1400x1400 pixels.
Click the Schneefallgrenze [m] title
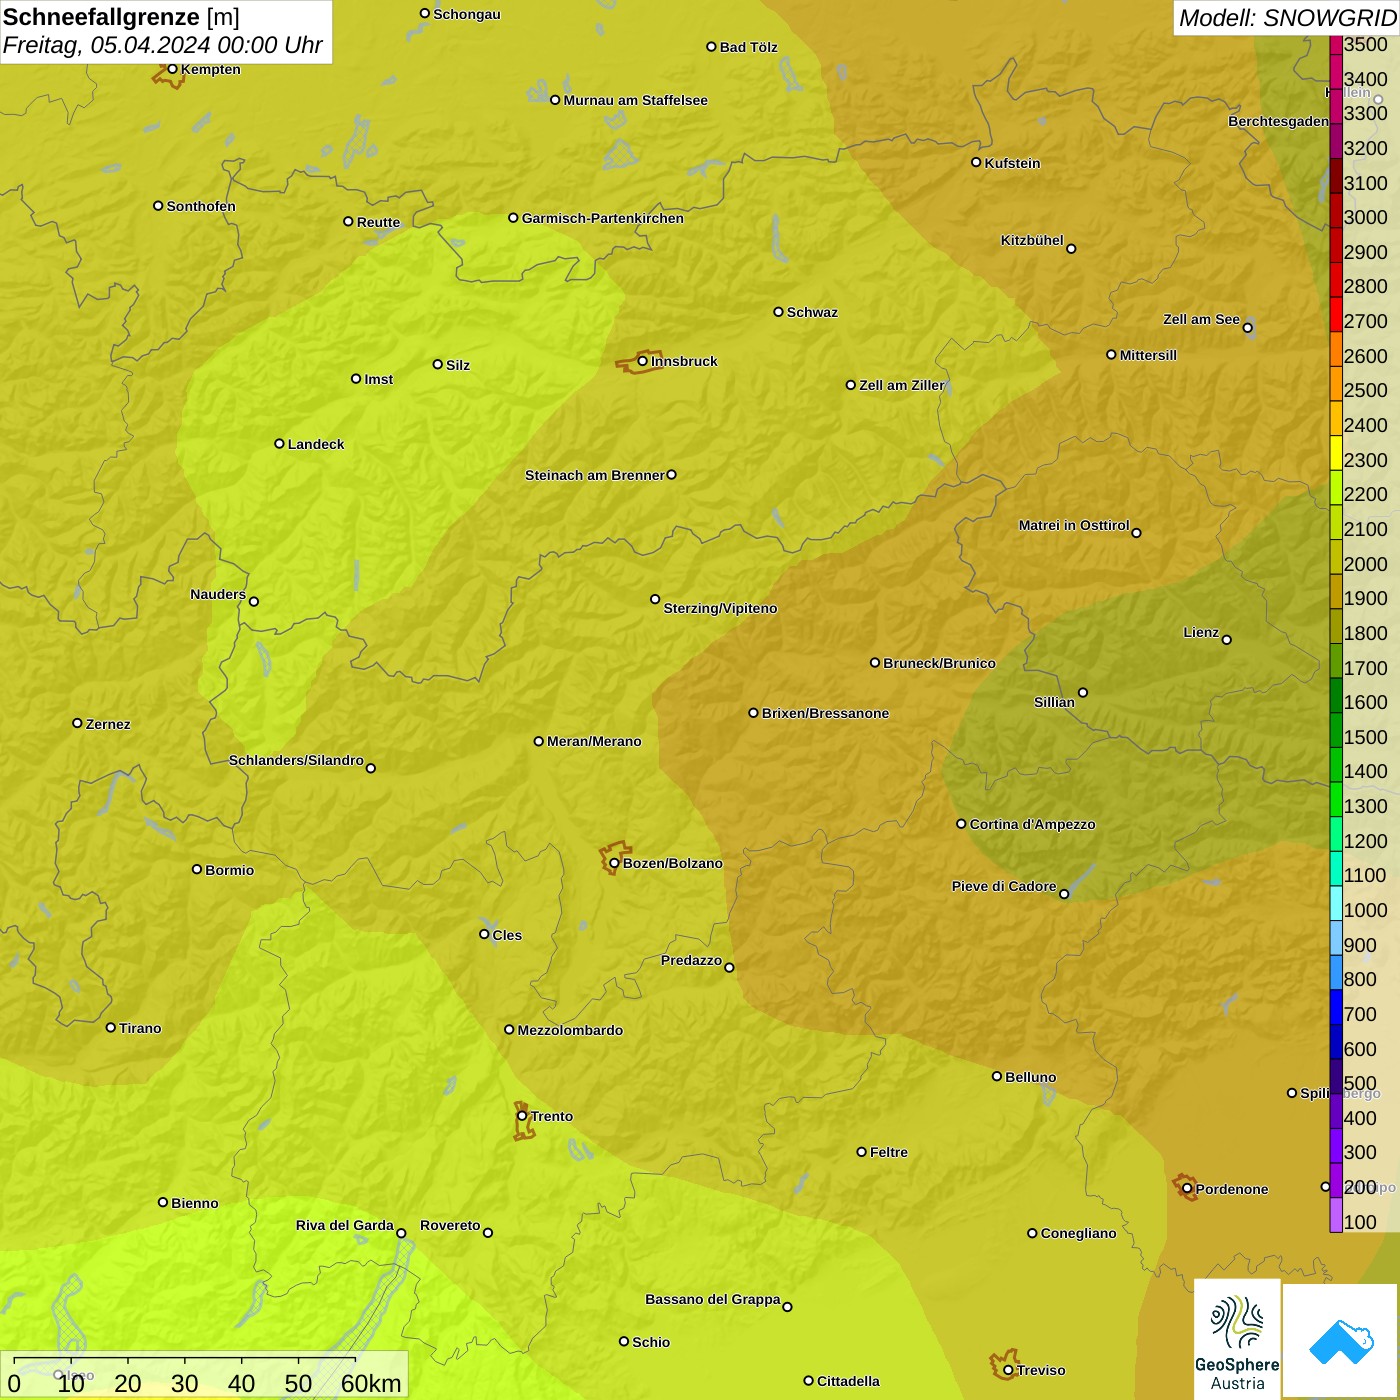(x=121, y=17)
